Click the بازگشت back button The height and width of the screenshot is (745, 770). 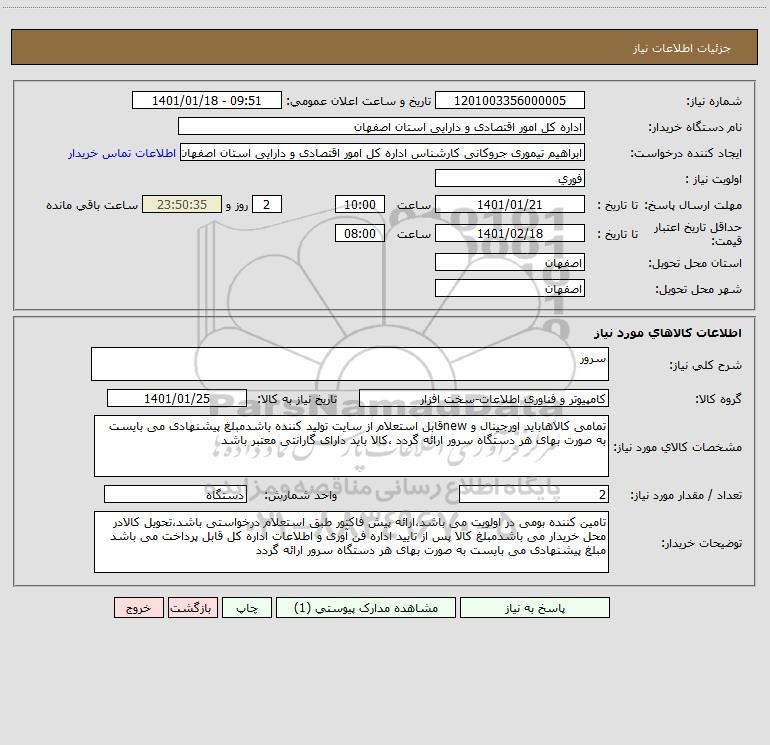click(x=192, y=607)
